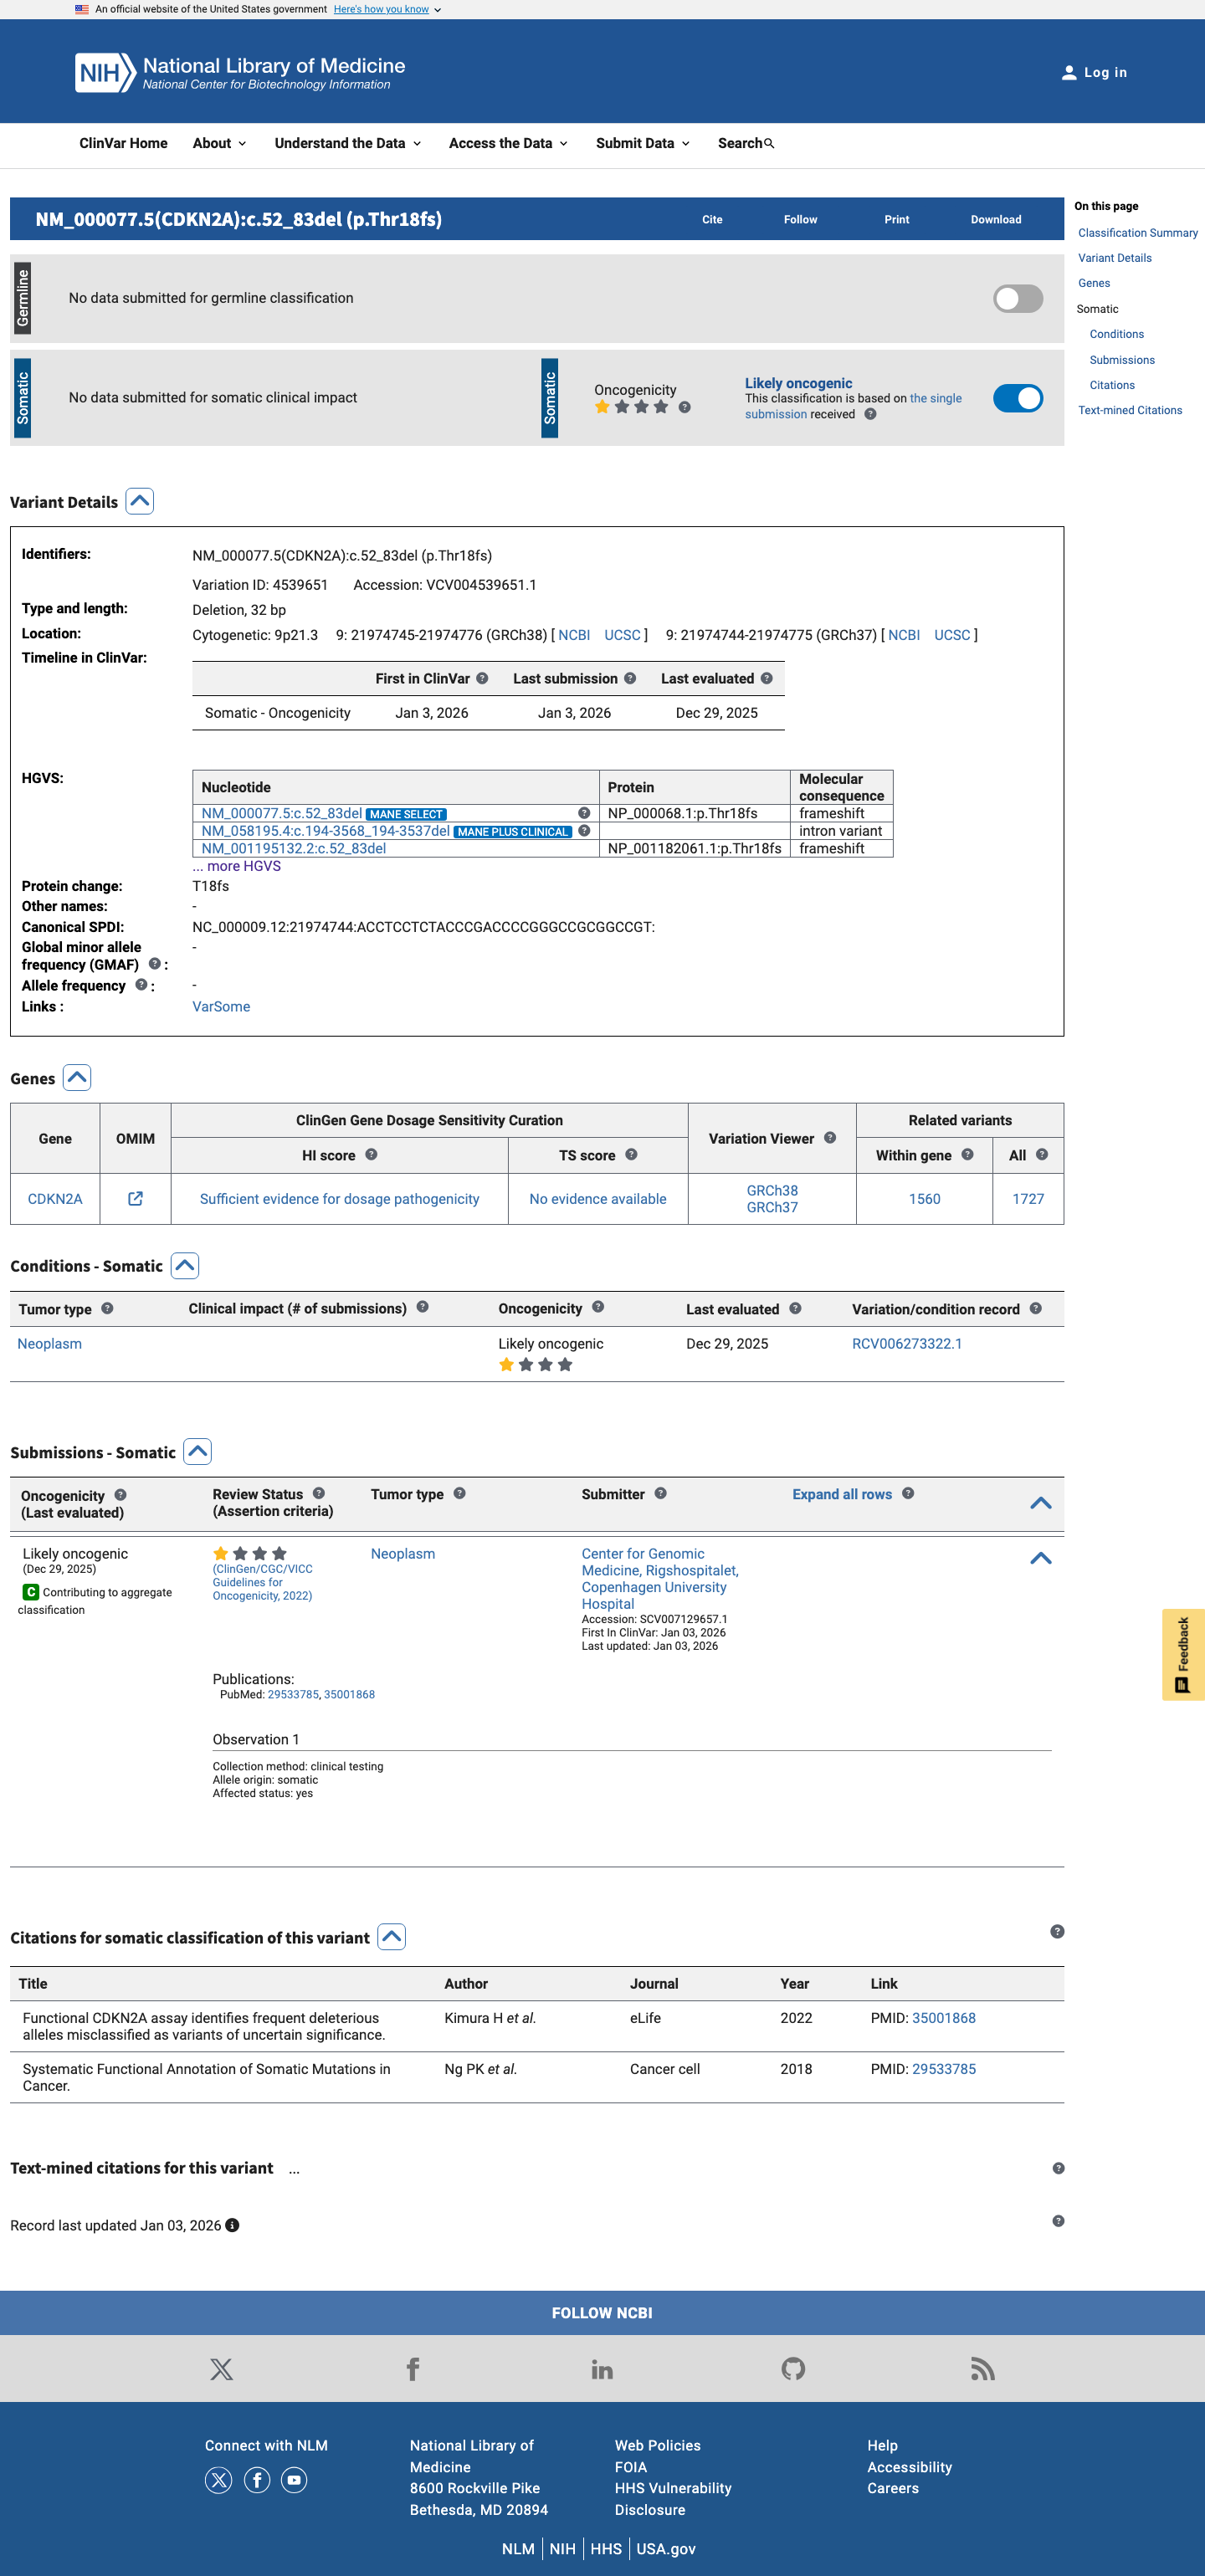
Task: Click the info icon after Record last updated
Action: click(x=232, y=2225)
